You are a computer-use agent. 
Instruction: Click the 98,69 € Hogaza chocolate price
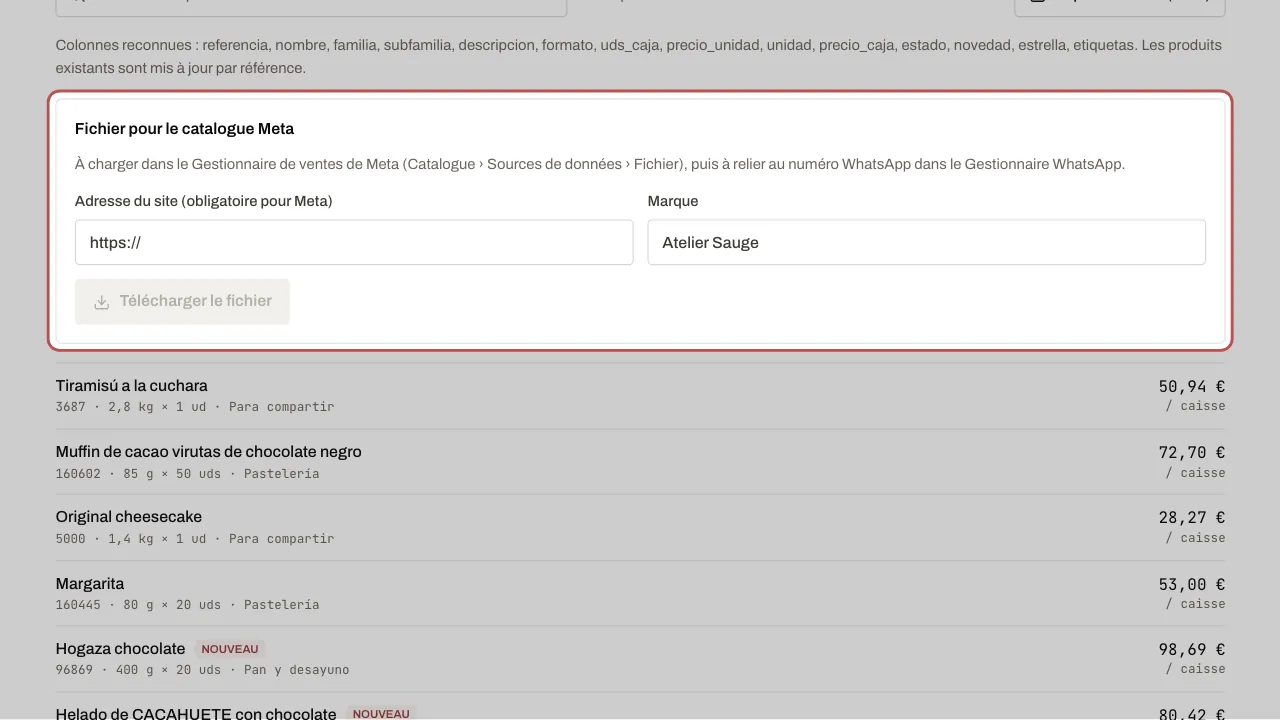point(1192,649)
